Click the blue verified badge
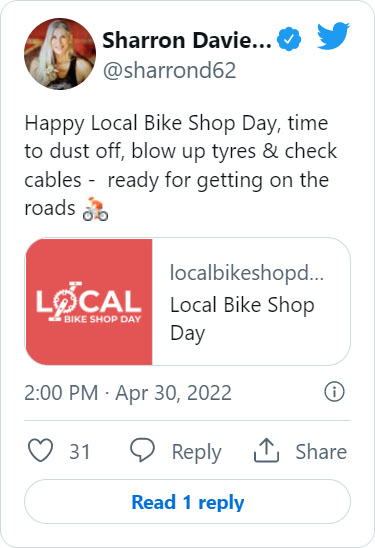Screen dimensions: 375x548 coord(289,39)
